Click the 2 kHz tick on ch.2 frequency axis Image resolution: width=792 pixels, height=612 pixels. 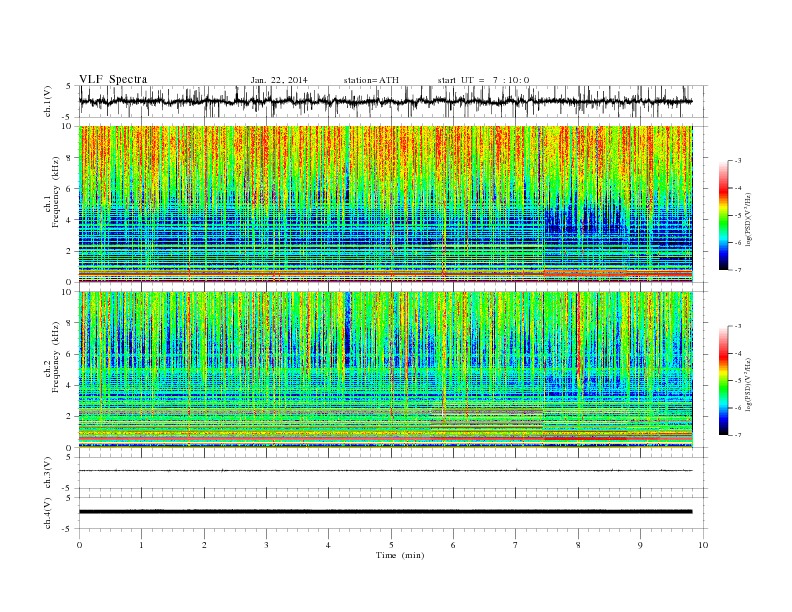tap(69, 417)
